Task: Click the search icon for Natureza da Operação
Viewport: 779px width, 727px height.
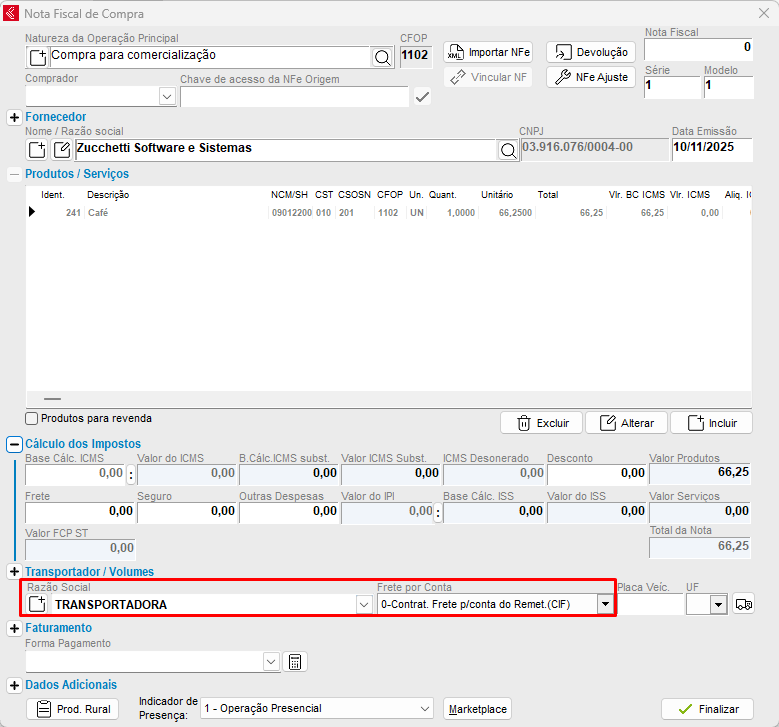Action: coord(383,57)
